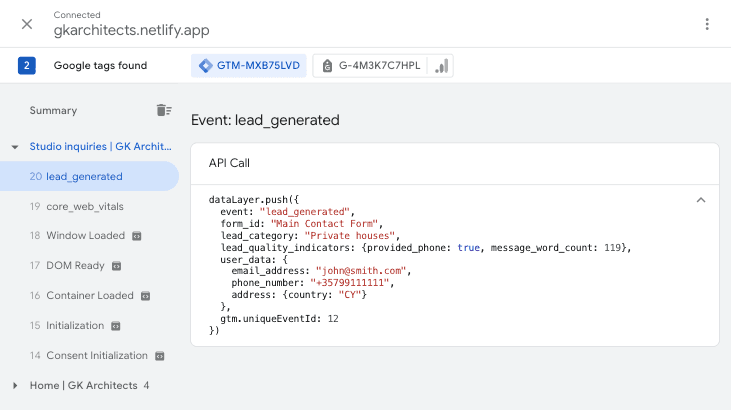Viewport: 731px width, 410px height.
Task: Open Studio inquiries | GK Archit... page entry
Action: [x=100, y=146]
